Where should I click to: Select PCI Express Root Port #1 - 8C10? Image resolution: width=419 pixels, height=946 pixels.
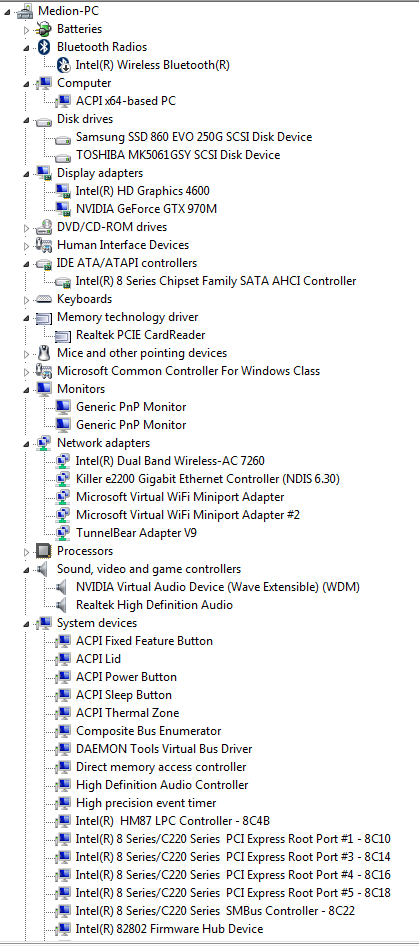tap(233, 839)
